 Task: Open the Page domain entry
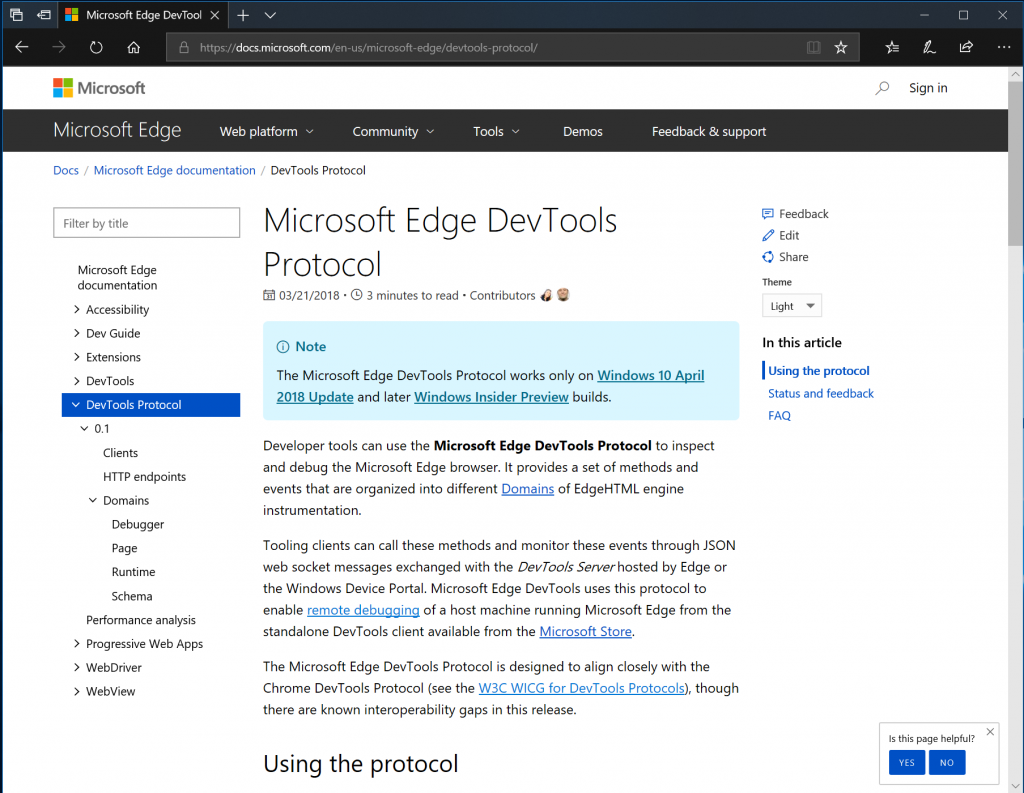[x=124, y=548]
